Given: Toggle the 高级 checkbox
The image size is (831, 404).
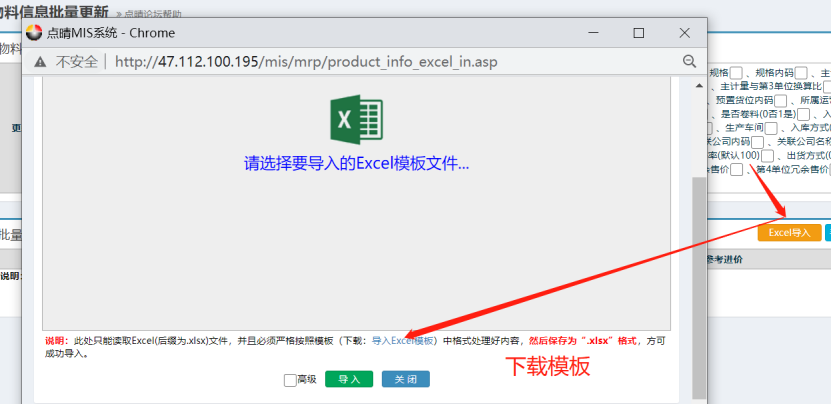Looking at the screenshot, I should [290, 380].
